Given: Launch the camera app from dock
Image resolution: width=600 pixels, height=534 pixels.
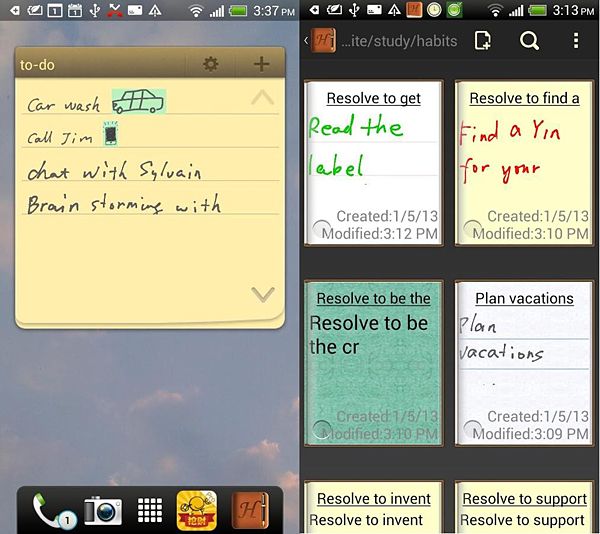Looking at the screenshot, I should 102,510.
